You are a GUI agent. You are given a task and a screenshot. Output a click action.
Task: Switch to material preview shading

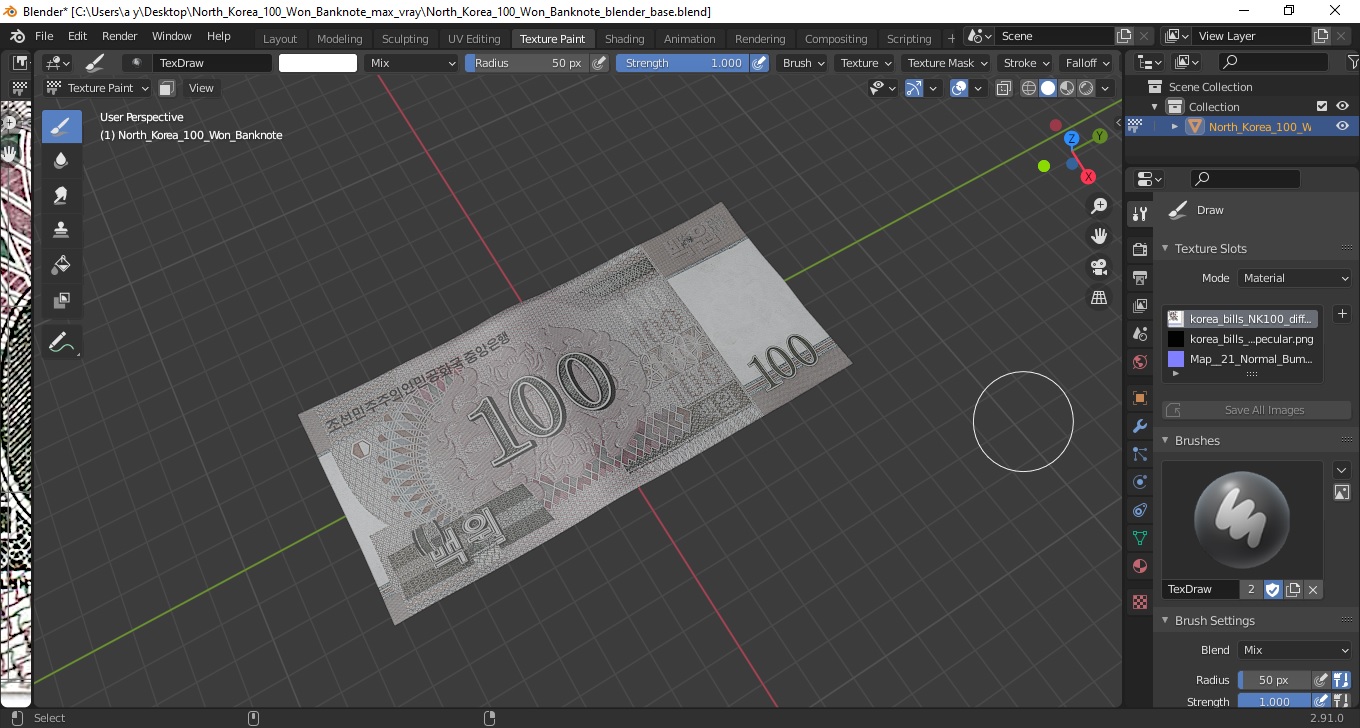pyautogui.click(x=1067, y=88)
